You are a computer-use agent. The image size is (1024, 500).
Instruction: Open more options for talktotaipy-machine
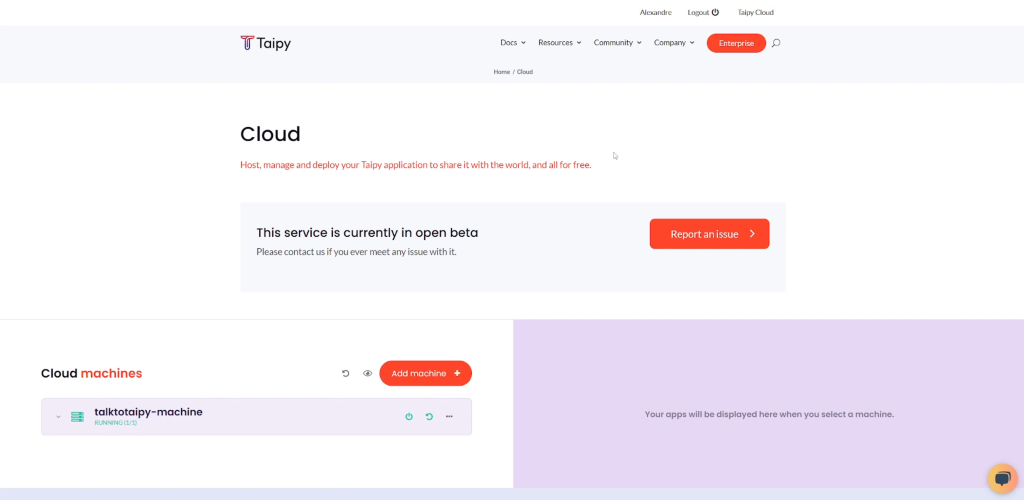[x=449, y=416]
